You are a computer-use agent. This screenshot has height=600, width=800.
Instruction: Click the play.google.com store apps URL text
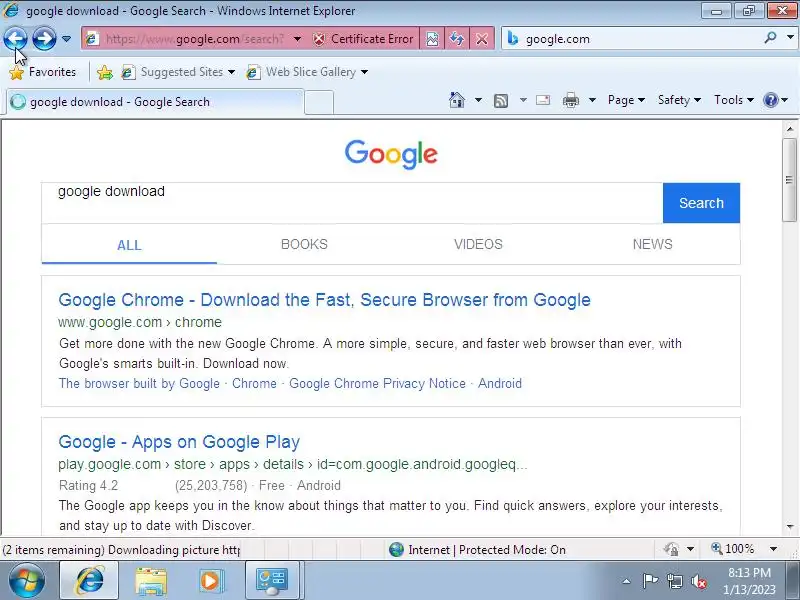coord(292,464)
